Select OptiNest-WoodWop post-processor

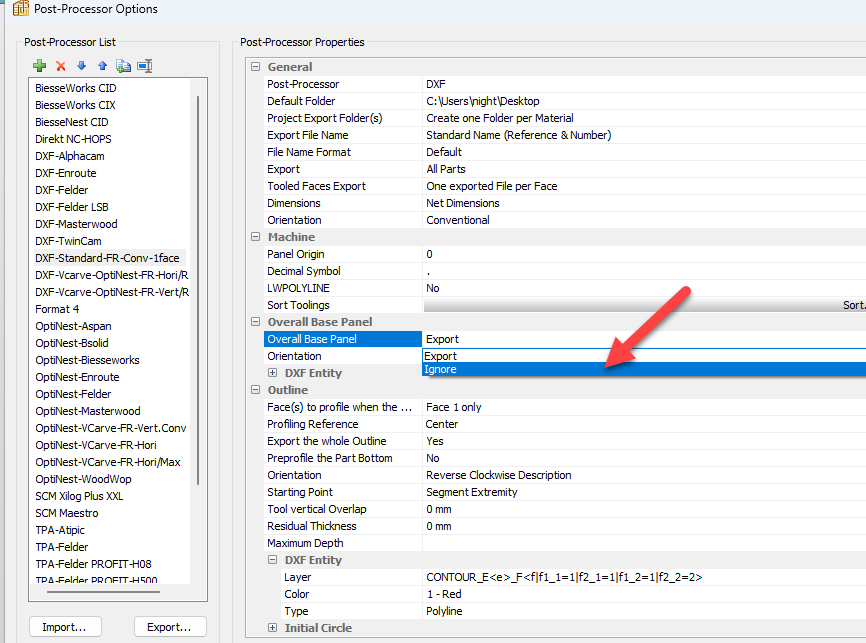coord(83,479)
